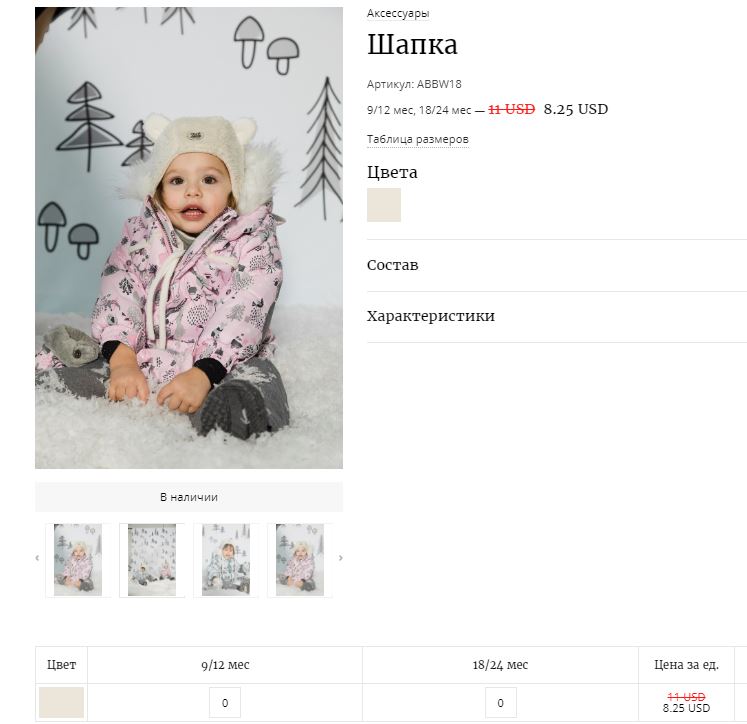Go to the Аксессуары category link

pyautogui.click(x=398, y=14)
